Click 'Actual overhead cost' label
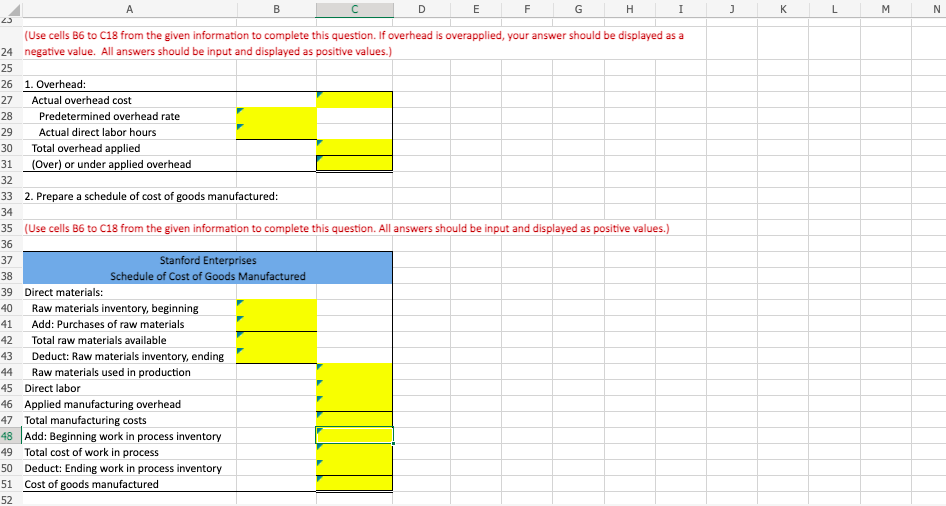 [81, 100]
